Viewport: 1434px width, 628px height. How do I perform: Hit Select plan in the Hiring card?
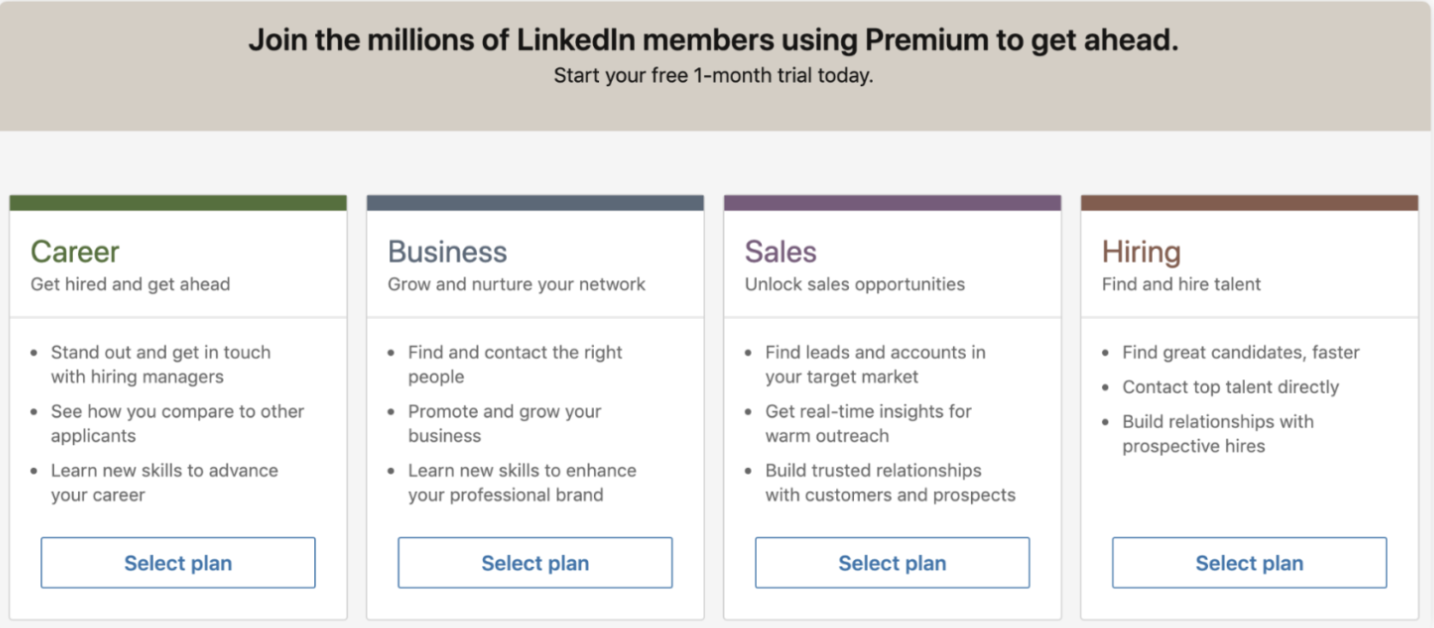pos(1249,563)
